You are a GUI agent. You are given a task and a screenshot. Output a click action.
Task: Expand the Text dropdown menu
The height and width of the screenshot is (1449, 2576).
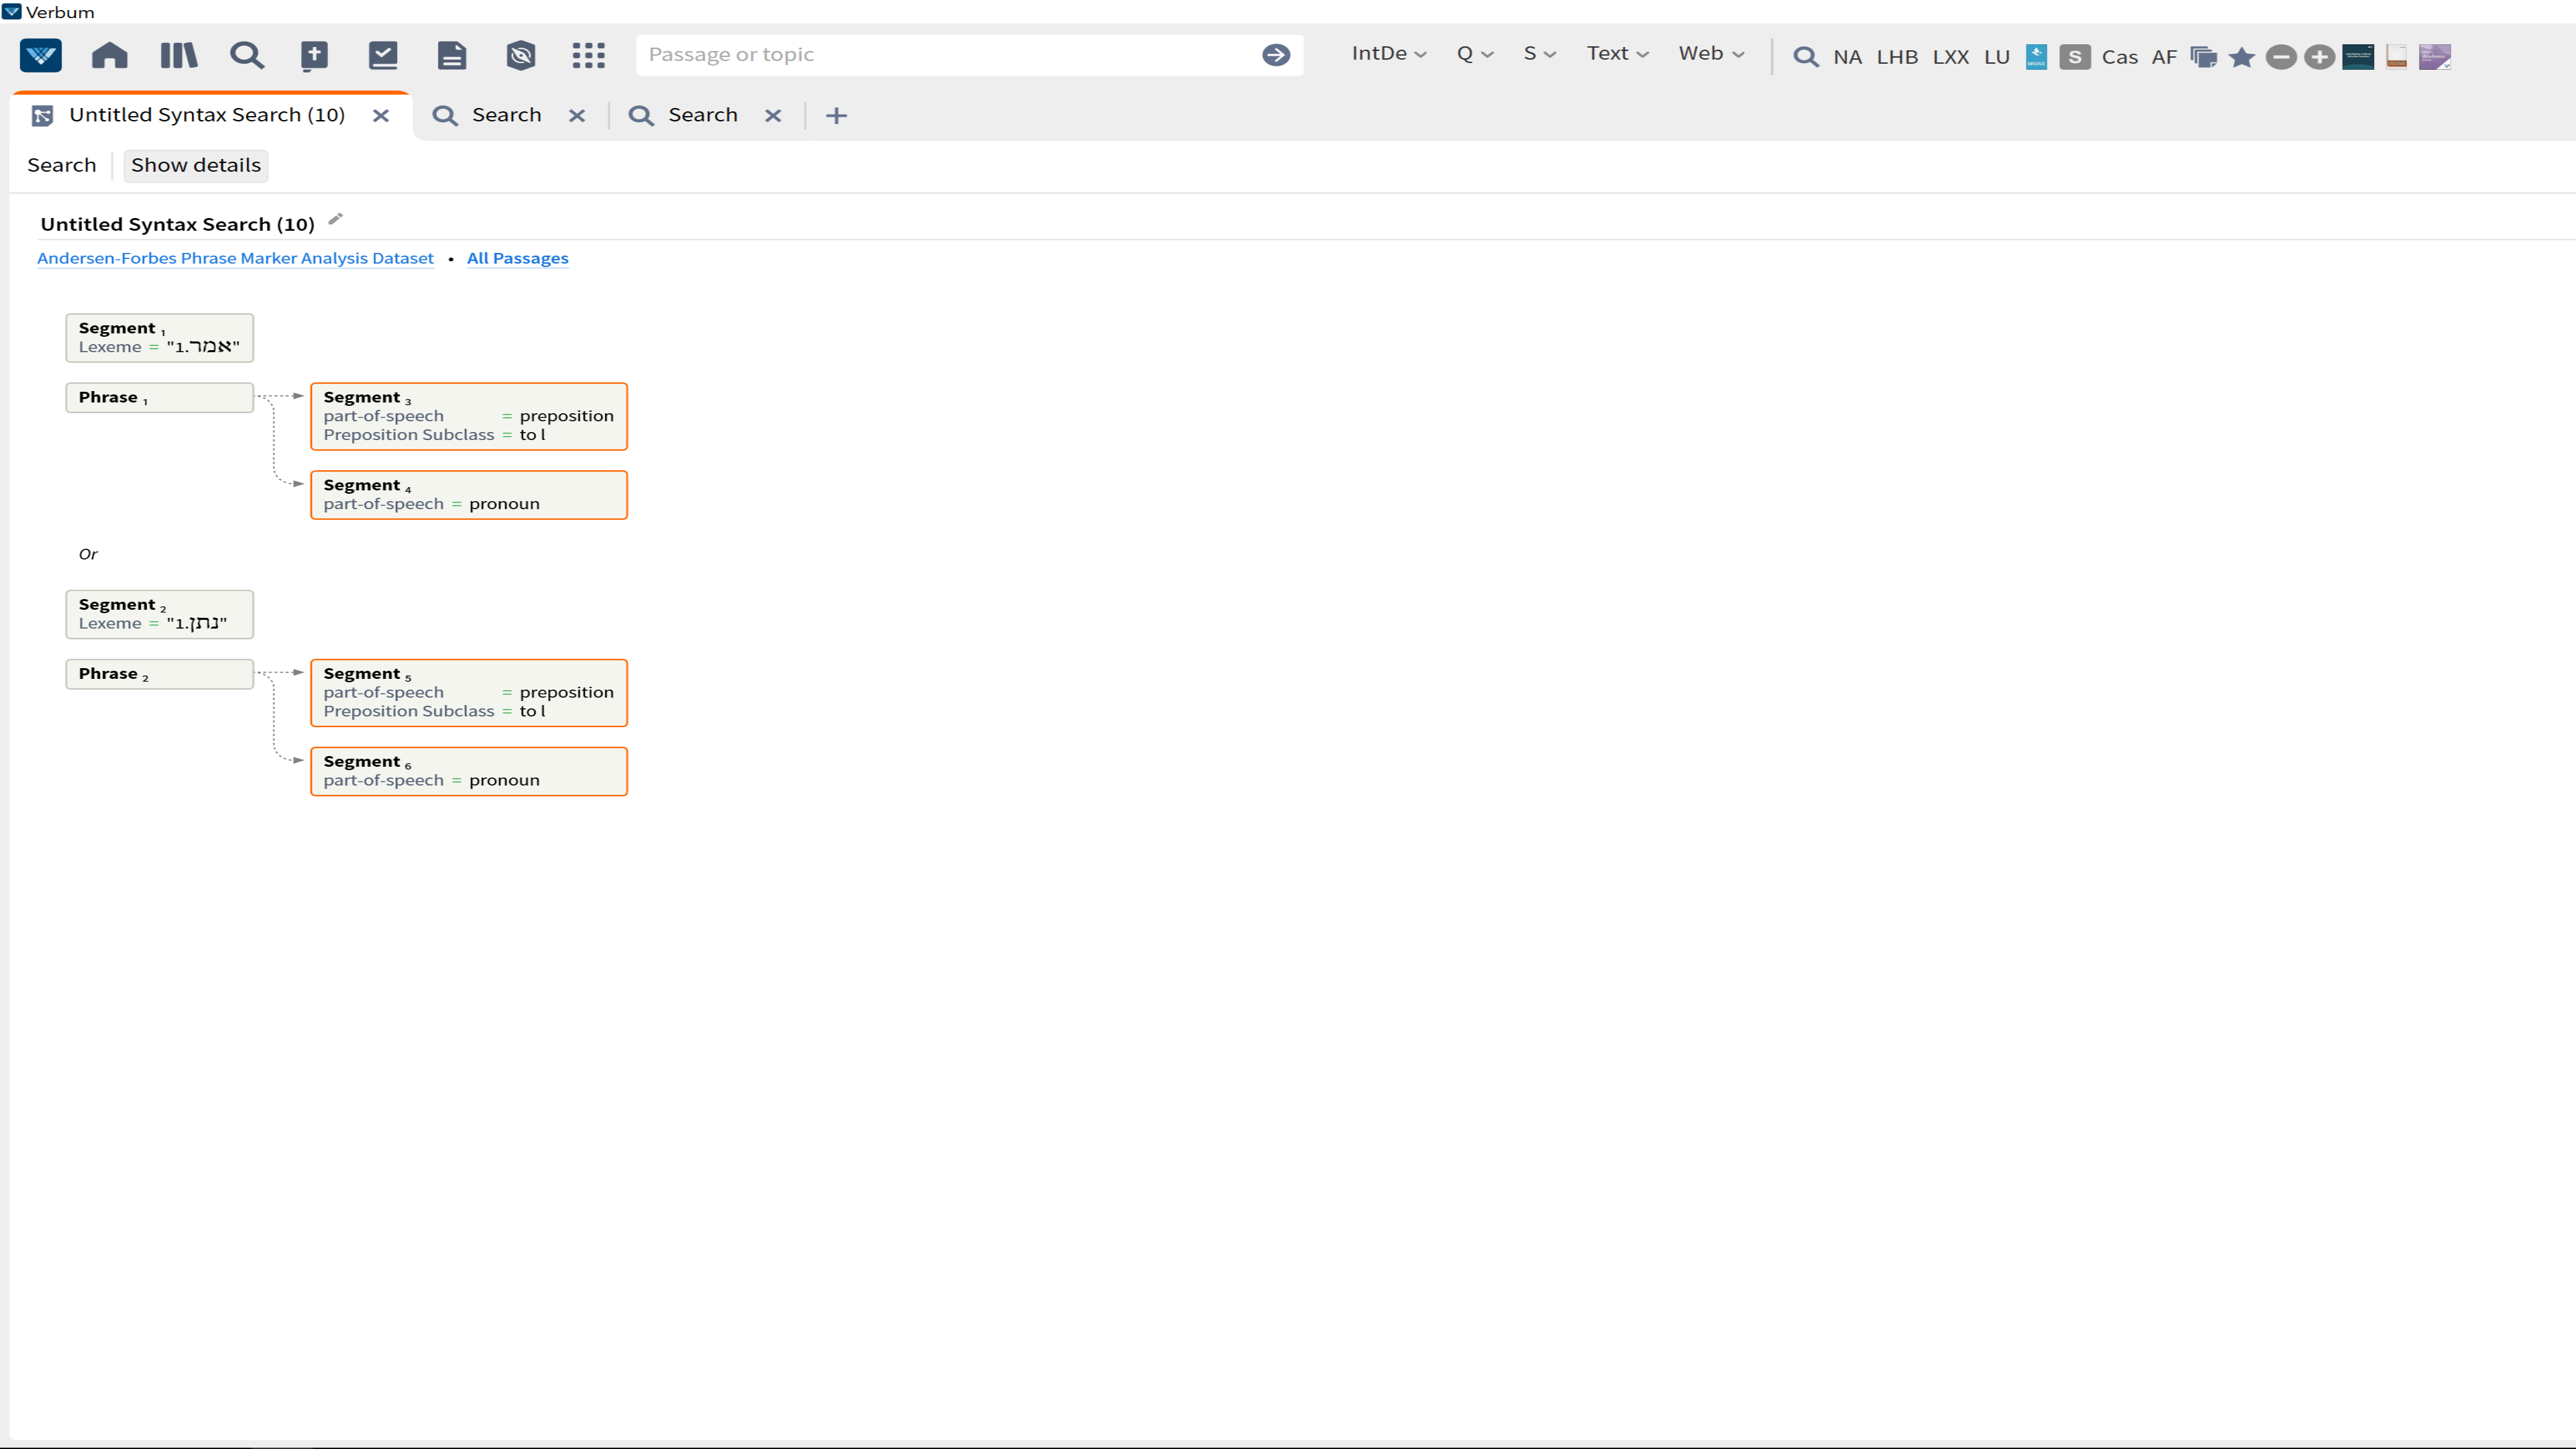(1616, 54)
